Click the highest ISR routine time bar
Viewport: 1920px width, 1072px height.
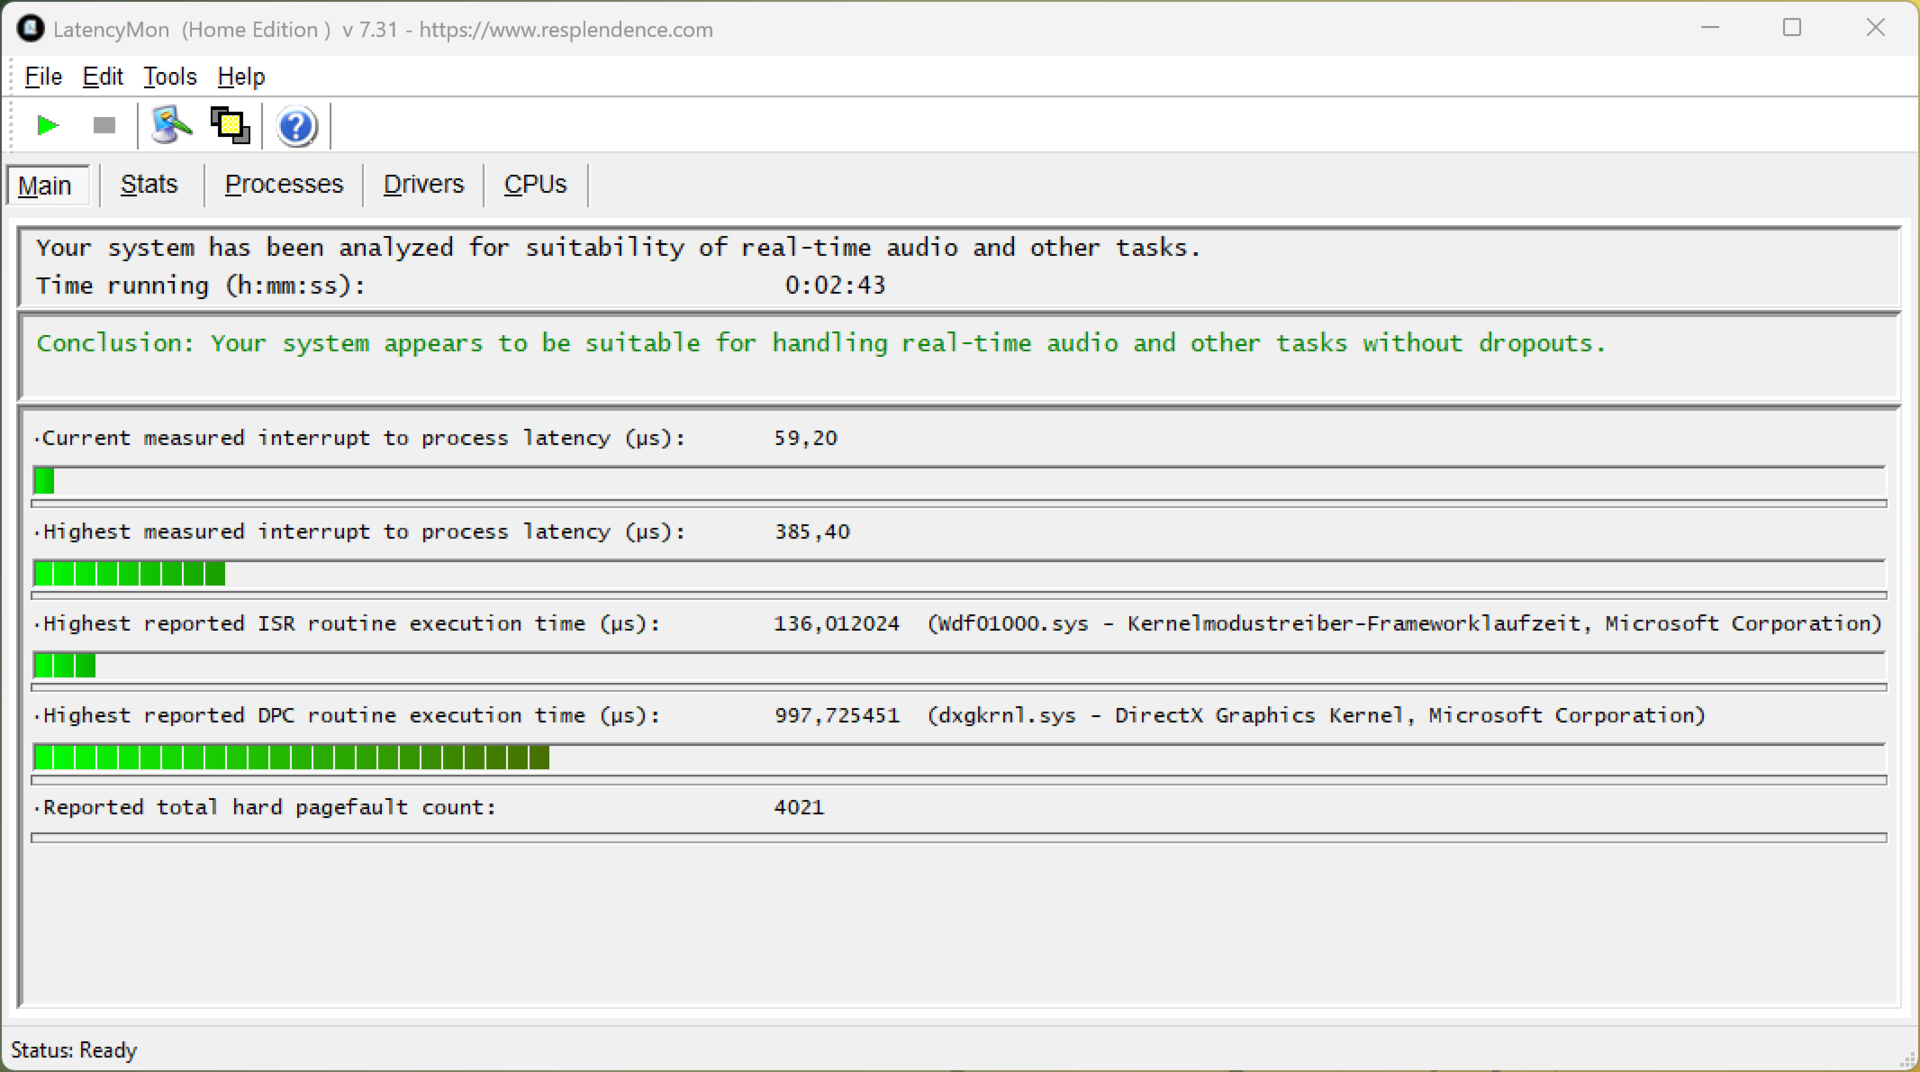(959, 666)
